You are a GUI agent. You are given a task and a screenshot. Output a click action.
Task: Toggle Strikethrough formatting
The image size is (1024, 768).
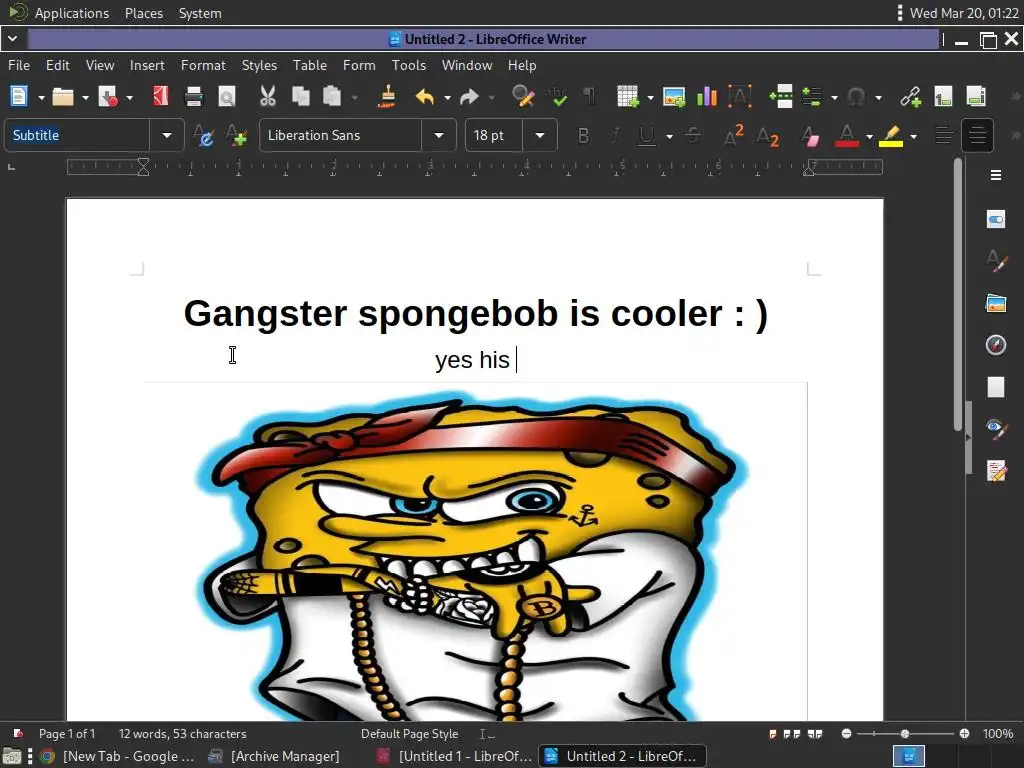[693, 136]
